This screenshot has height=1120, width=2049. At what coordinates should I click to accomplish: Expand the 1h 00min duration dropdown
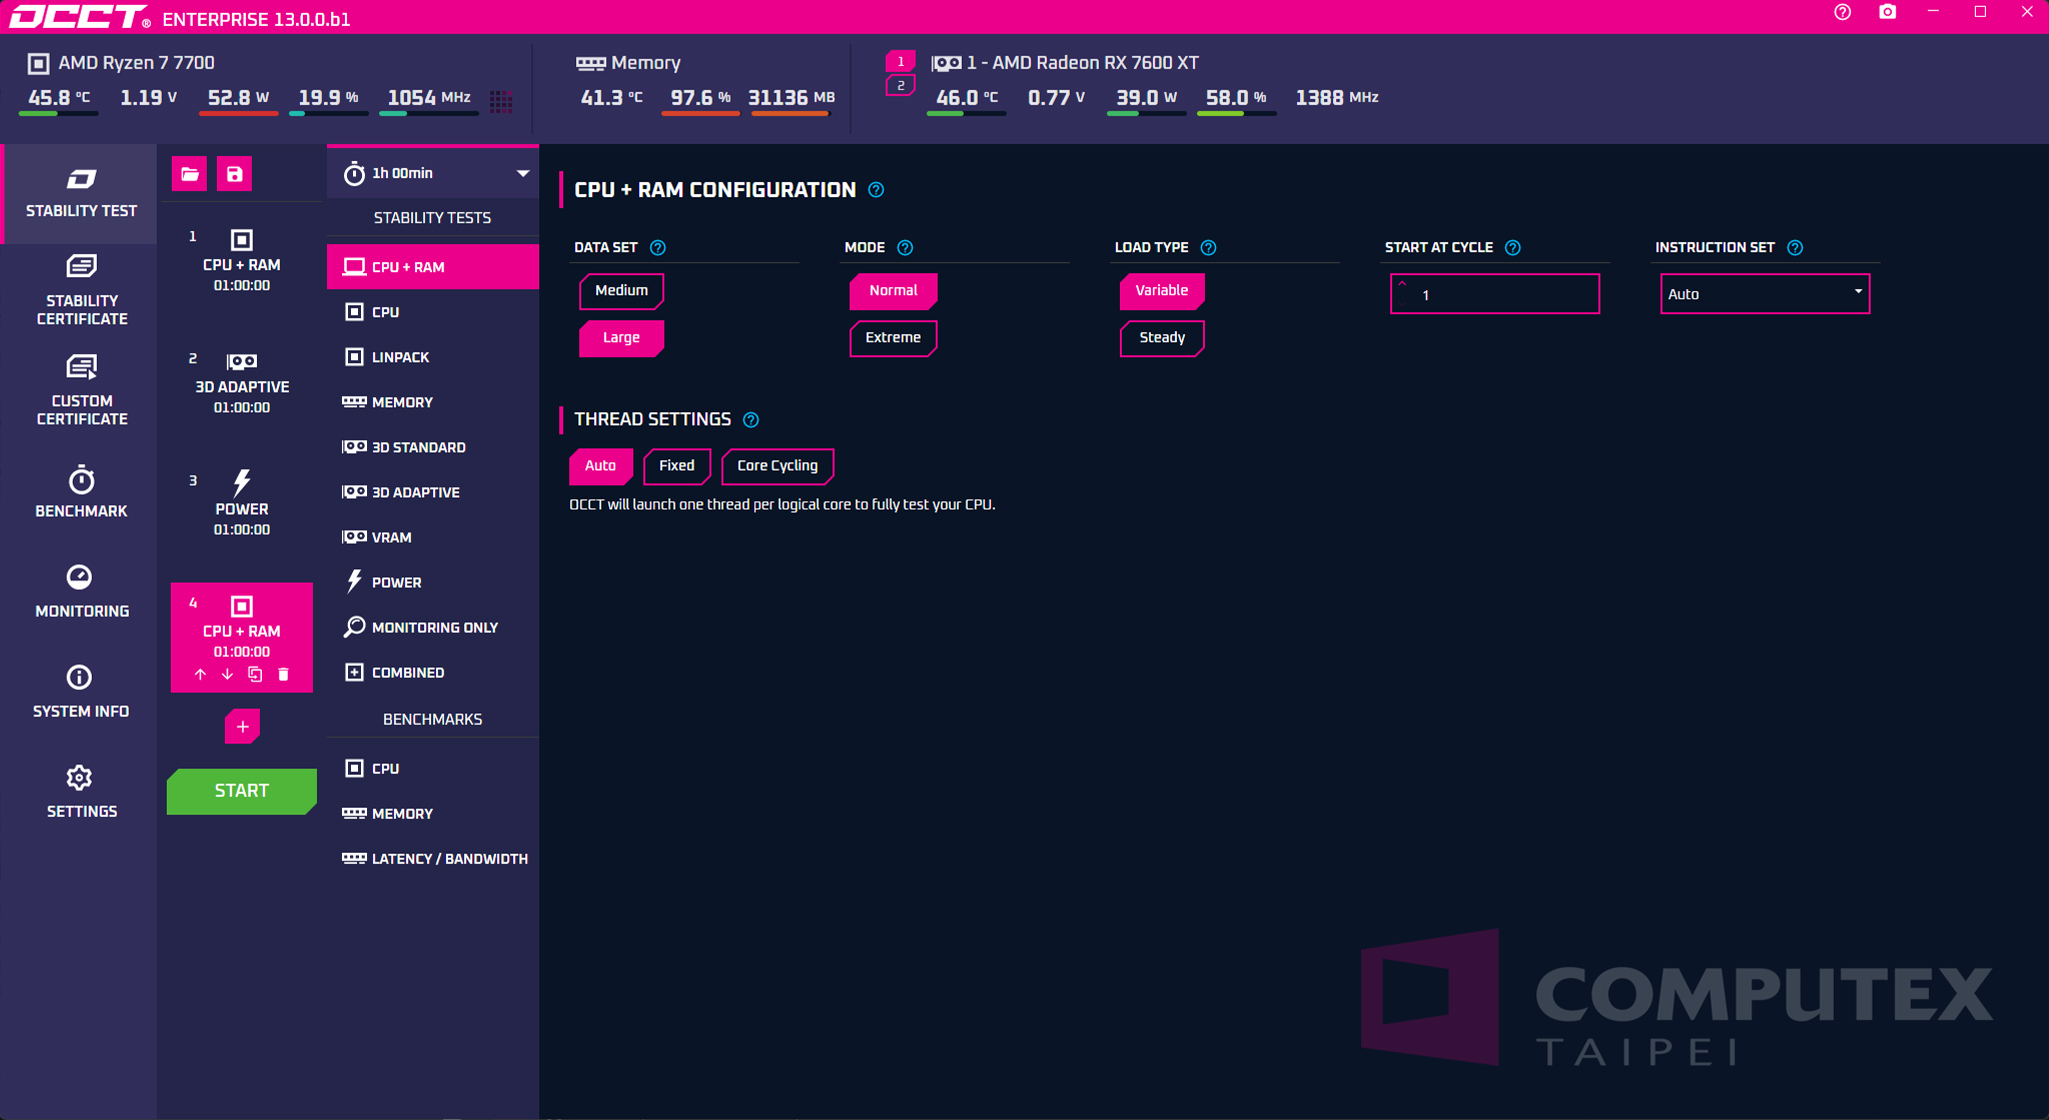click(433, 174)
